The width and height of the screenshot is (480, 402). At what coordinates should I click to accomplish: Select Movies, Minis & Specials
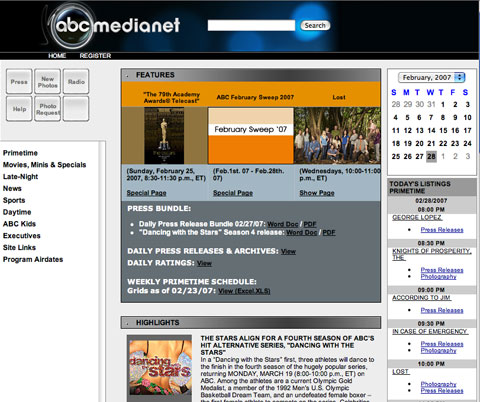44,165
